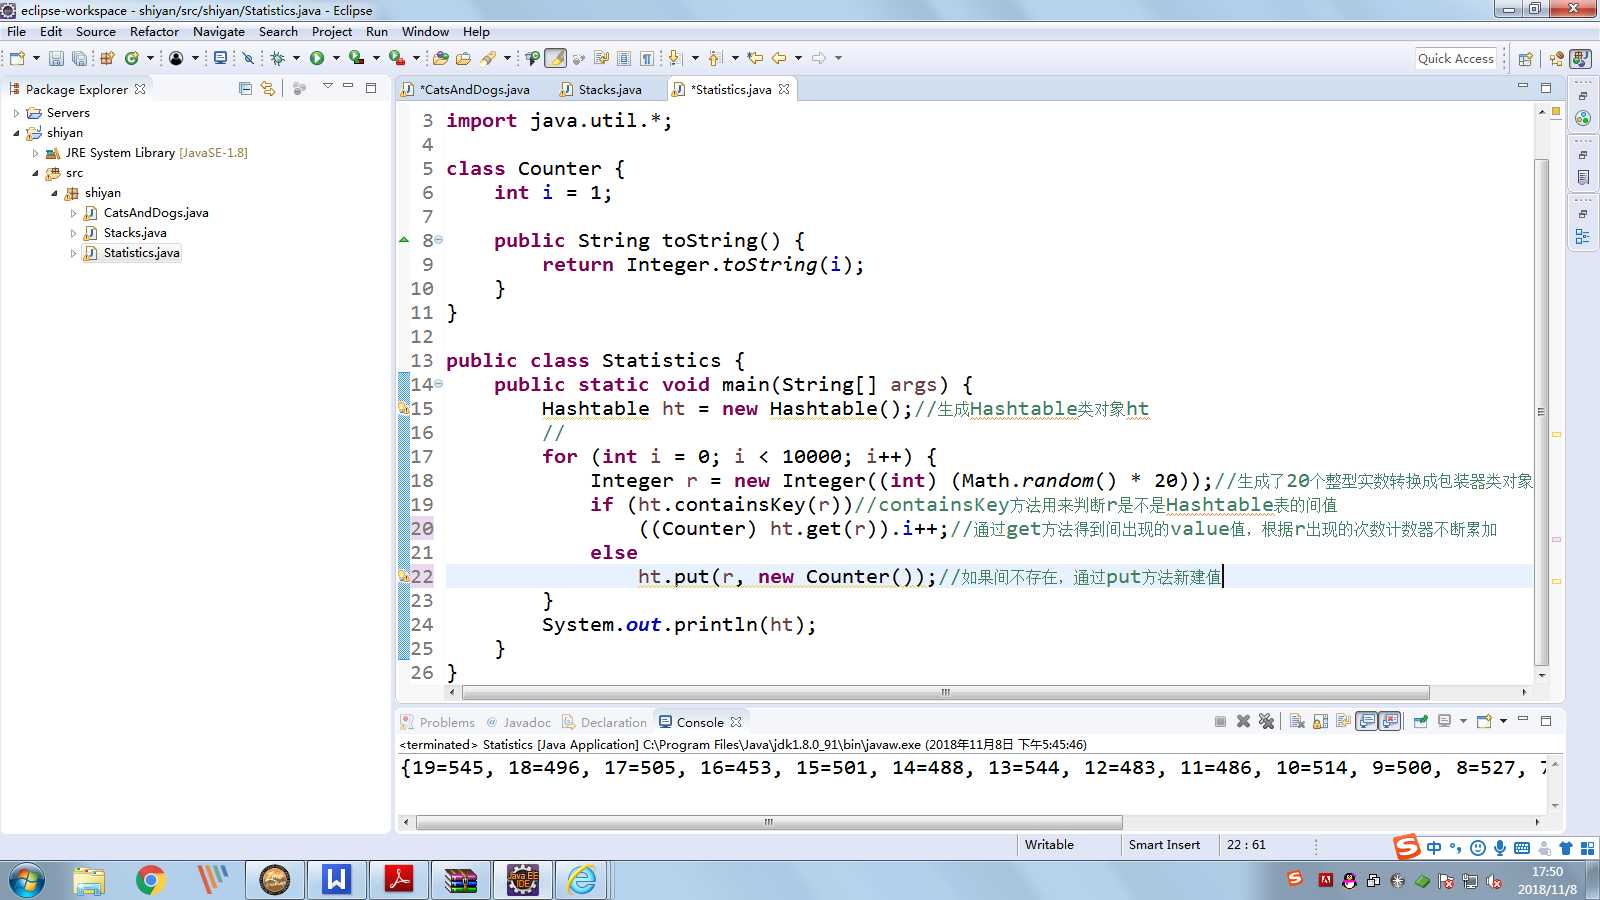Toggle Mark Occurrences highlighter button
This screenshot has width=1600, height=900.
point(556,58)
